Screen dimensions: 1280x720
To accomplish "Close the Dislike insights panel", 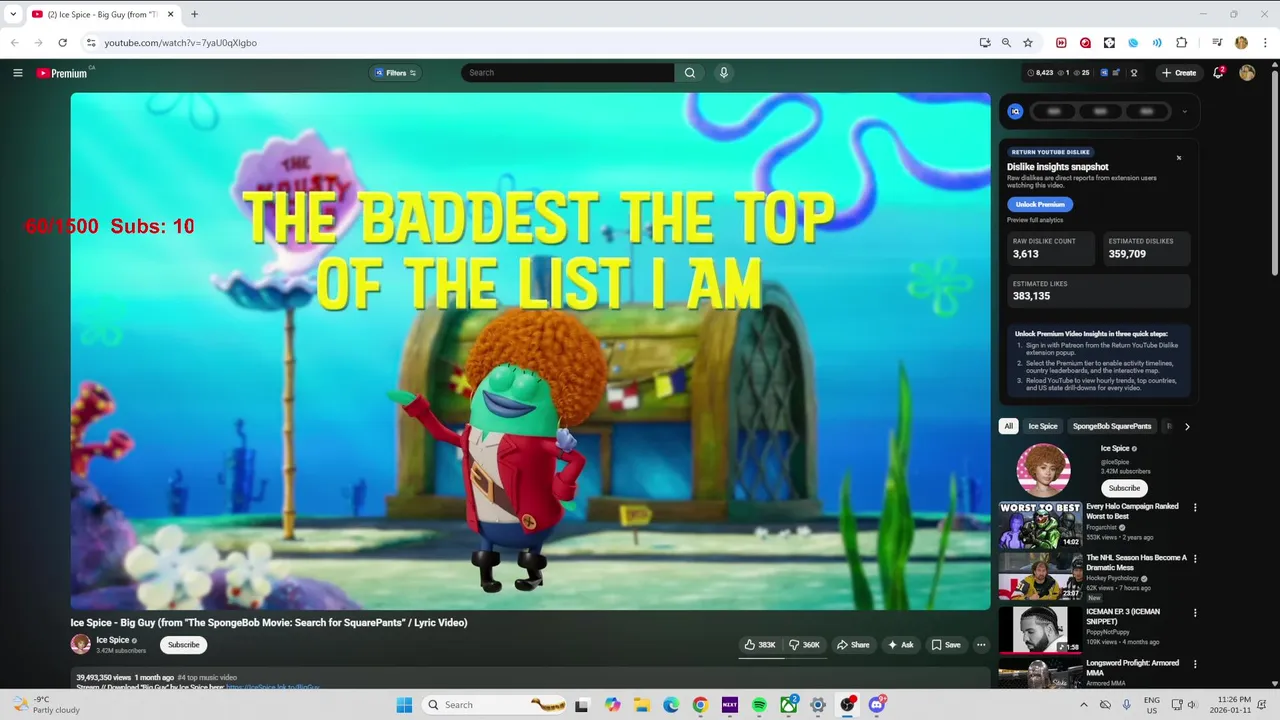I will [1179, 158].
